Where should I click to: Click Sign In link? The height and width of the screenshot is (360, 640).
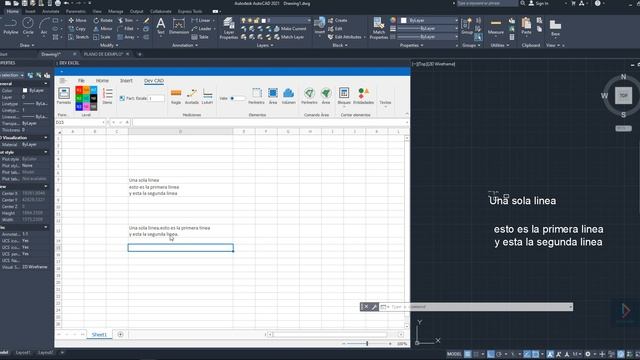click(x=539, y=3)
